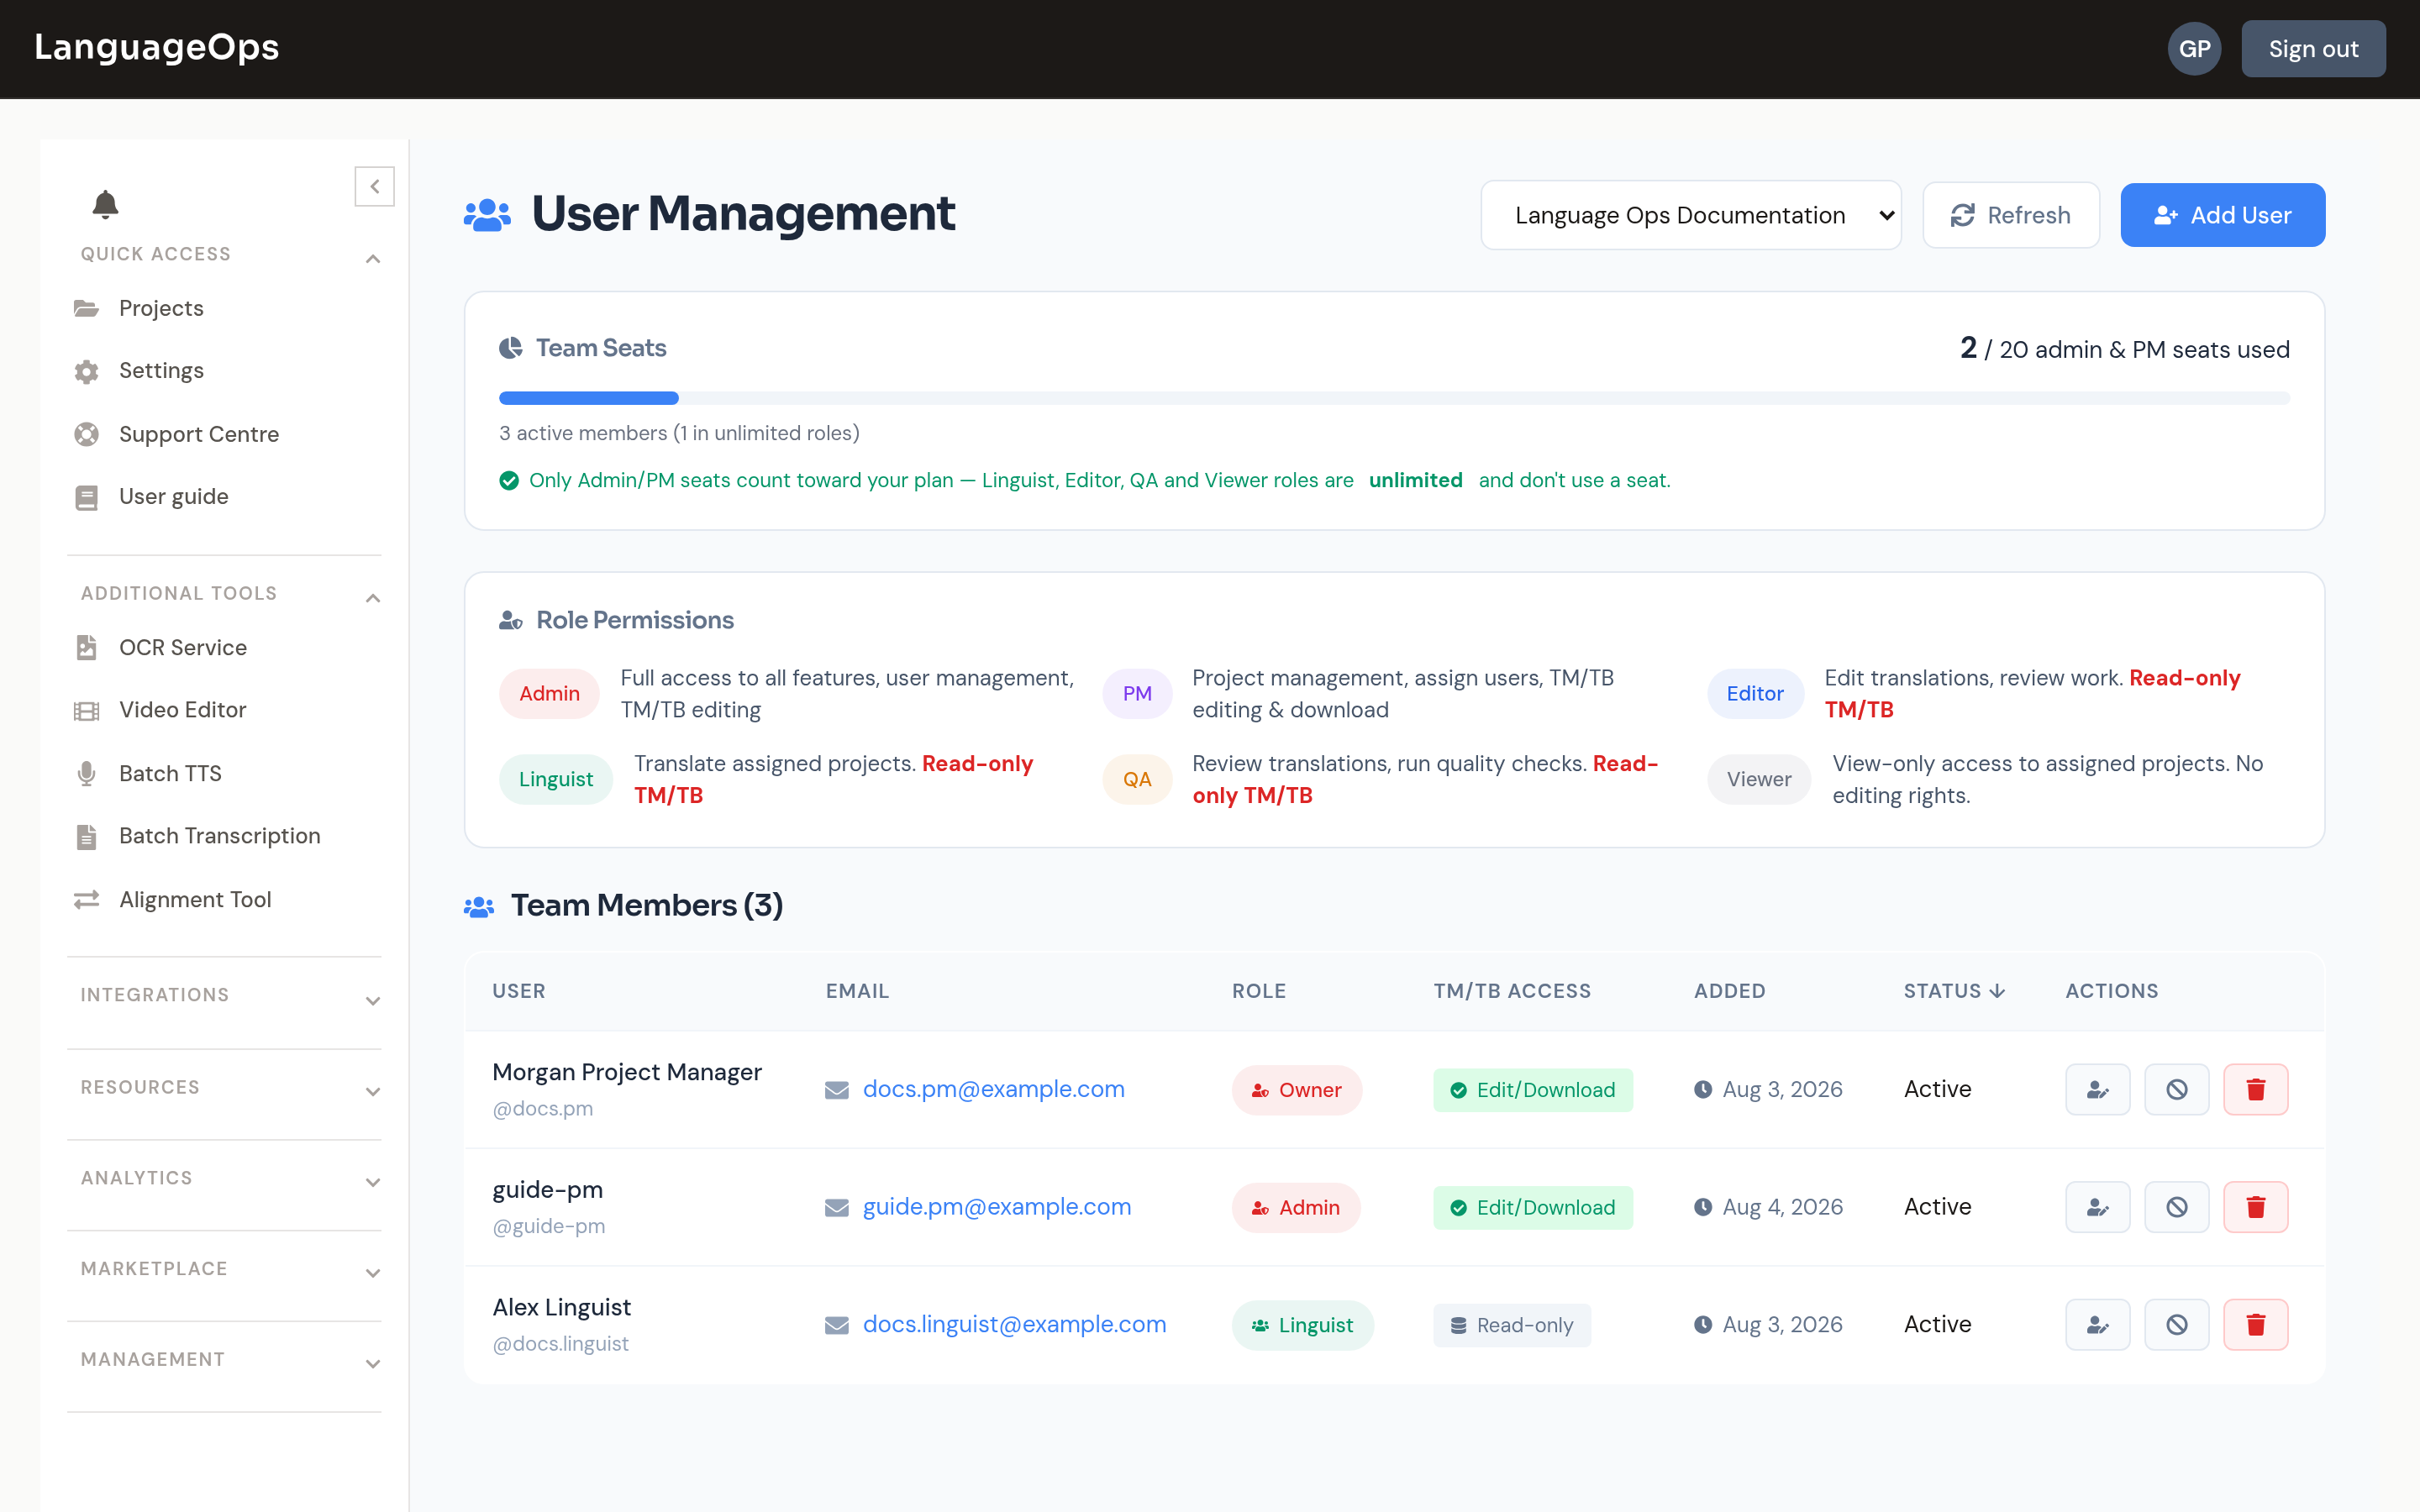Image resolution: width=2420 pixels, height=1512 pixels.
Task: Click the Batch TTS microphone icon
Action: [x=87, y=774]
